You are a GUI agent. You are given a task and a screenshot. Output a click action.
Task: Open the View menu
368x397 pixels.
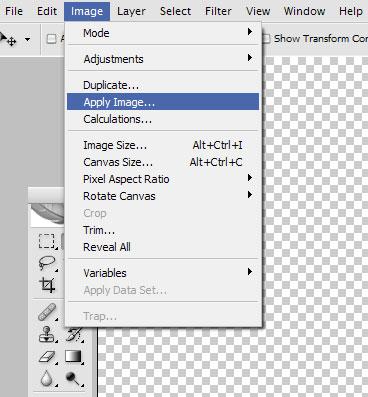tap(258, 11)
